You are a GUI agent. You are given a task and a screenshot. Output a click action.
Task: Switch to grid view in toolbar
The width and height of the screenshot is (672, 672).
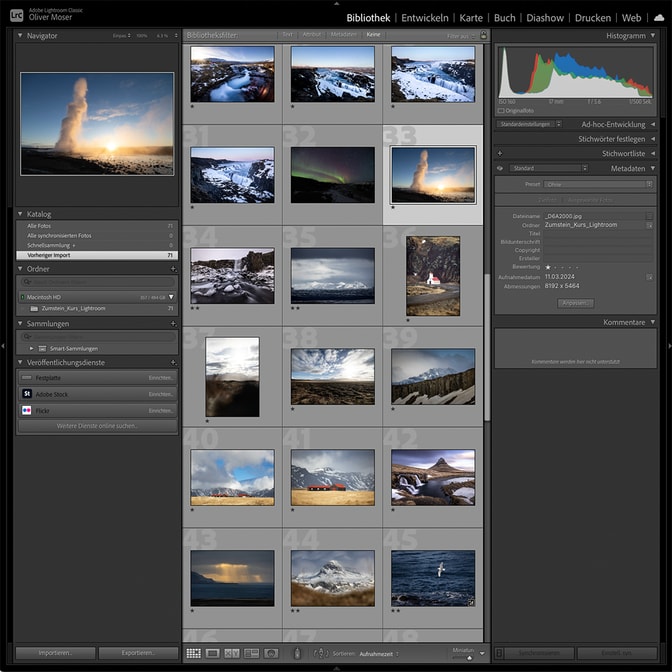pos(193,653)
